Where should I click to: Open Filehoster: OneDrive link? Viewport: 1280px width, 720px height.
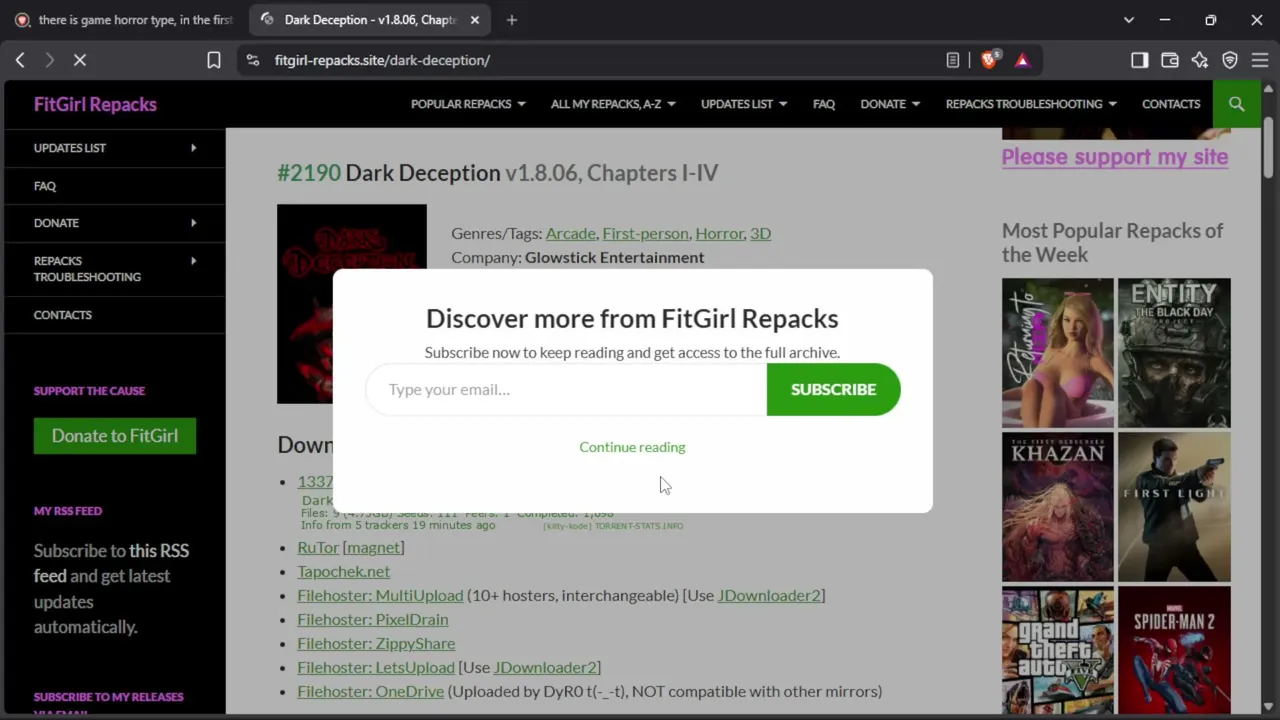pyautogui.click(x=370, y=691)
